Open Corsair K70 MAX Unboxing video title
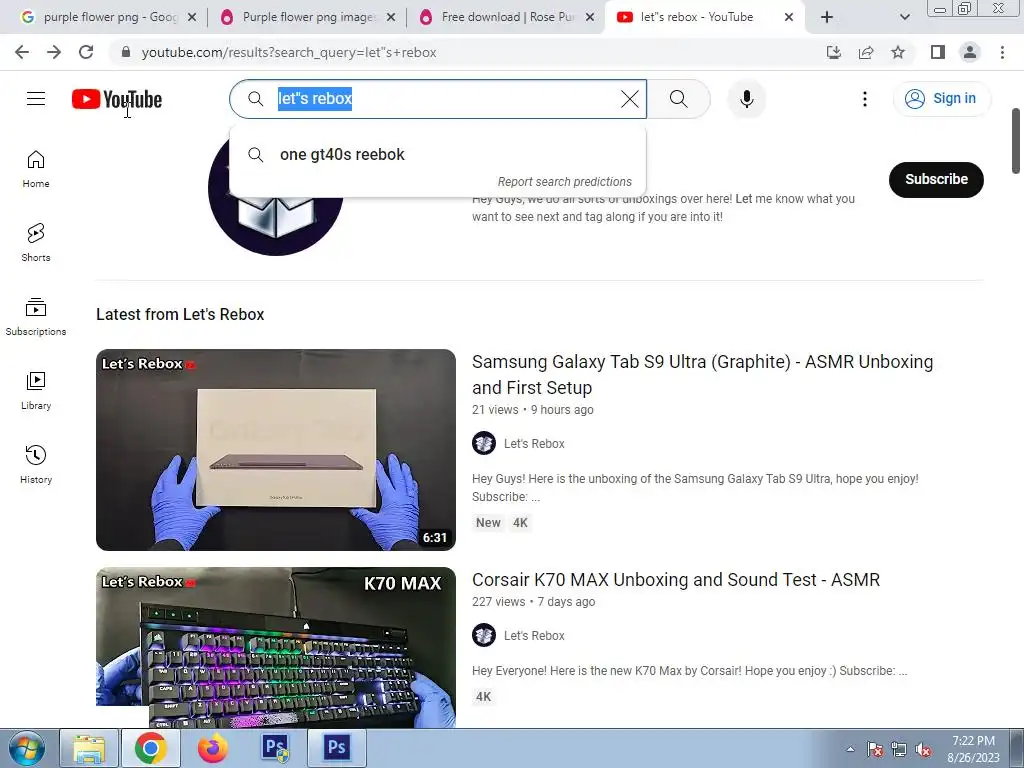 (676, 579)
